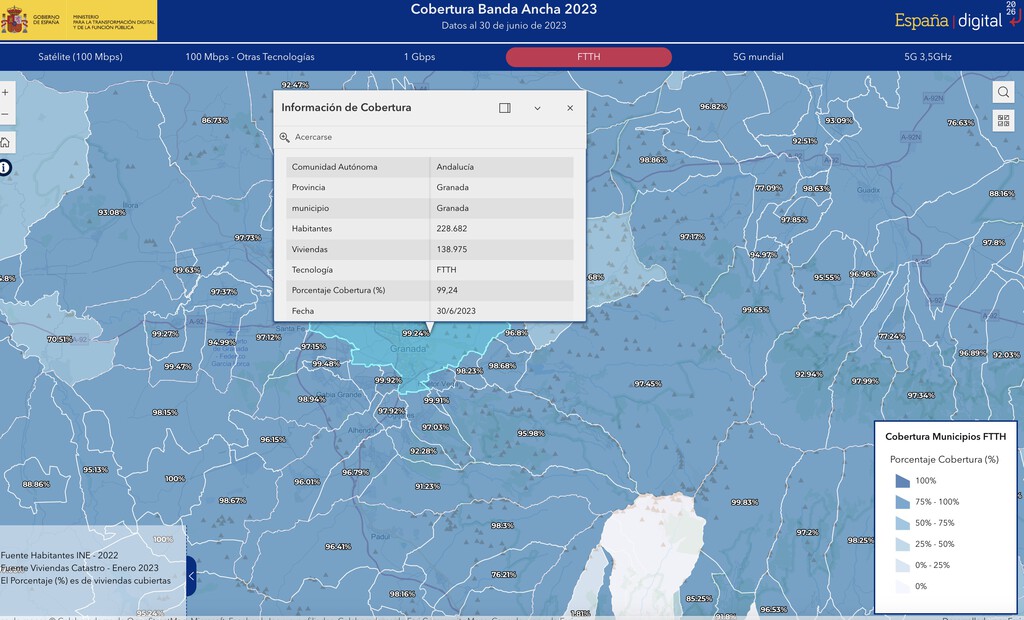
Task: Select the FTTH coverage tab
Action: coord(588,57)
